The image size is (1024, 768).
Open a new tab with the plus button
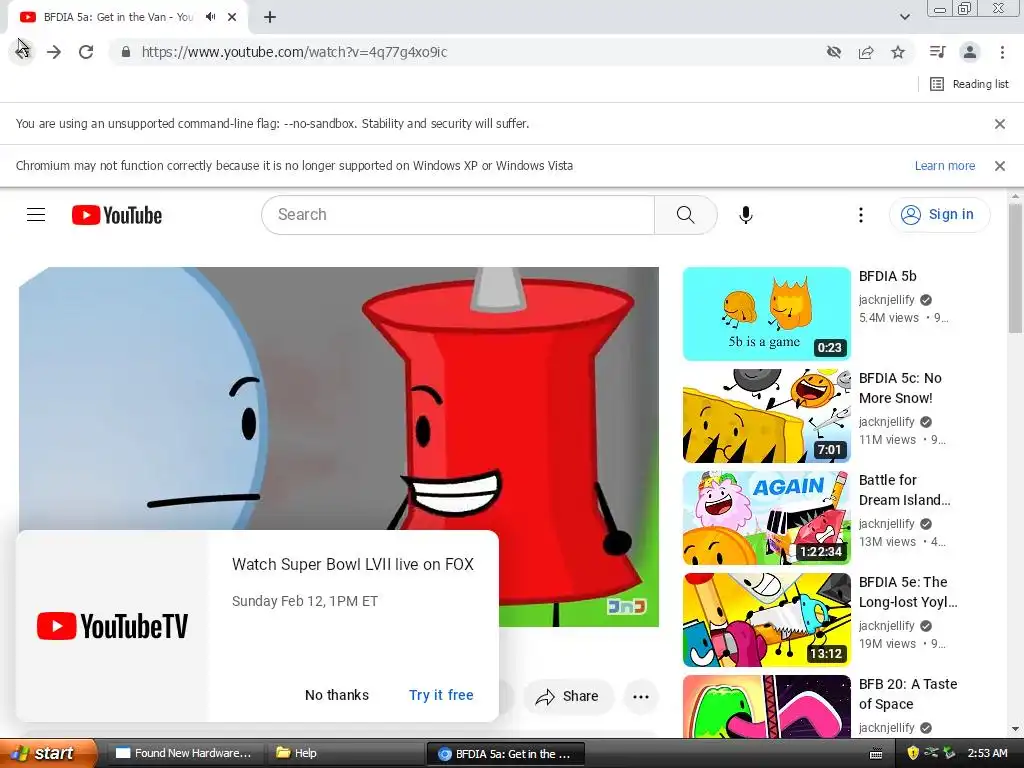270,18
